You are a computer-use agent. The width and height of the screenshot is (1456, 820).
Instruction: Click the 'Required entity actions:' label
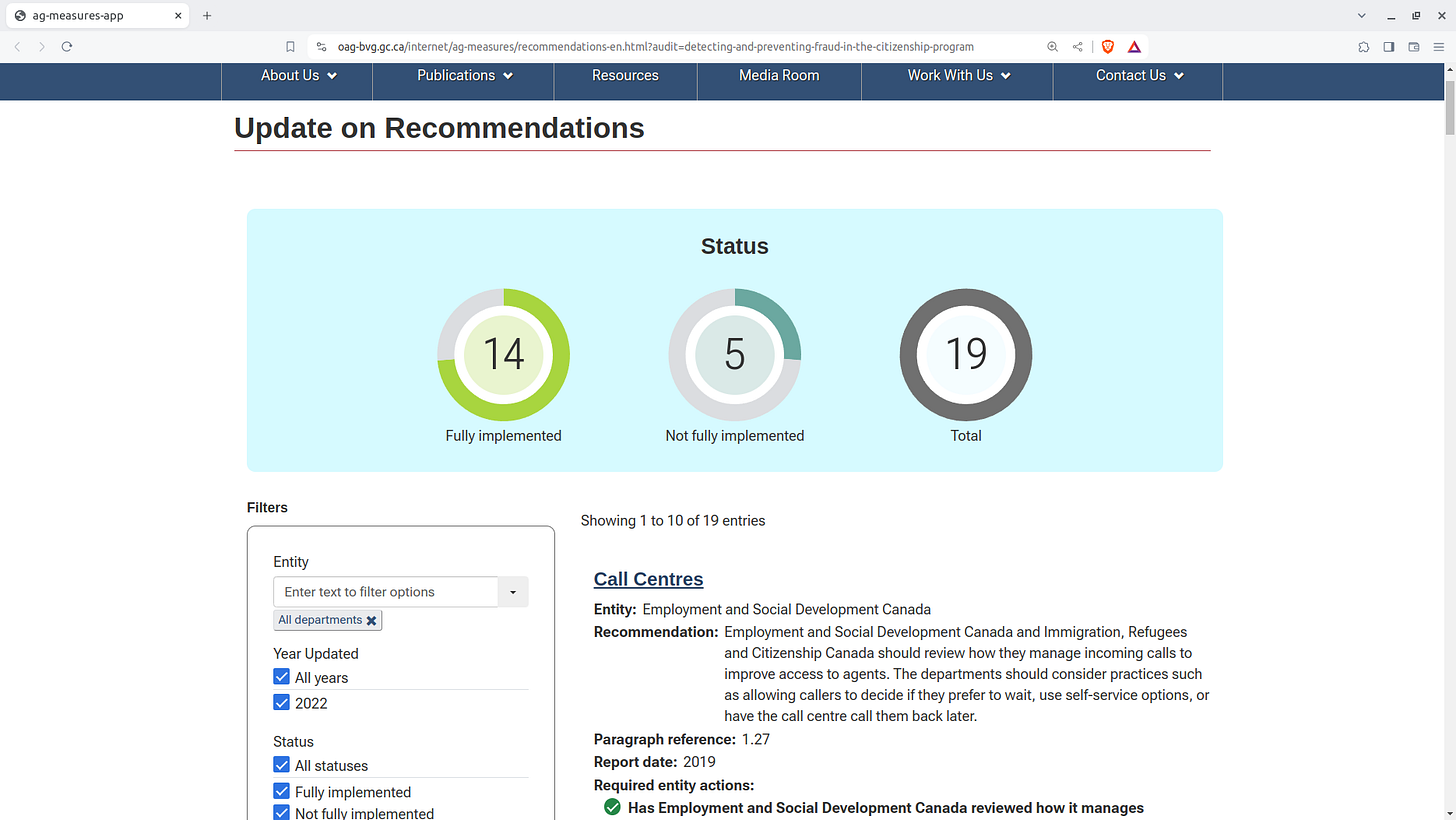(674, 785)
